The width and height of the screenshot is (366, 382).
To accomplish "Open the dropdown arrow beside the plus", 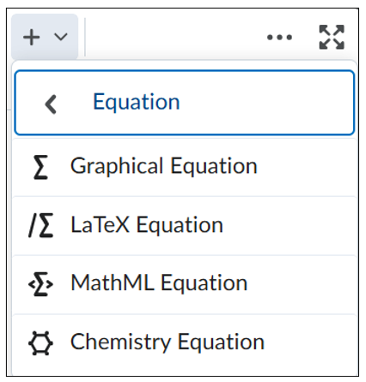I will point(61,36).
